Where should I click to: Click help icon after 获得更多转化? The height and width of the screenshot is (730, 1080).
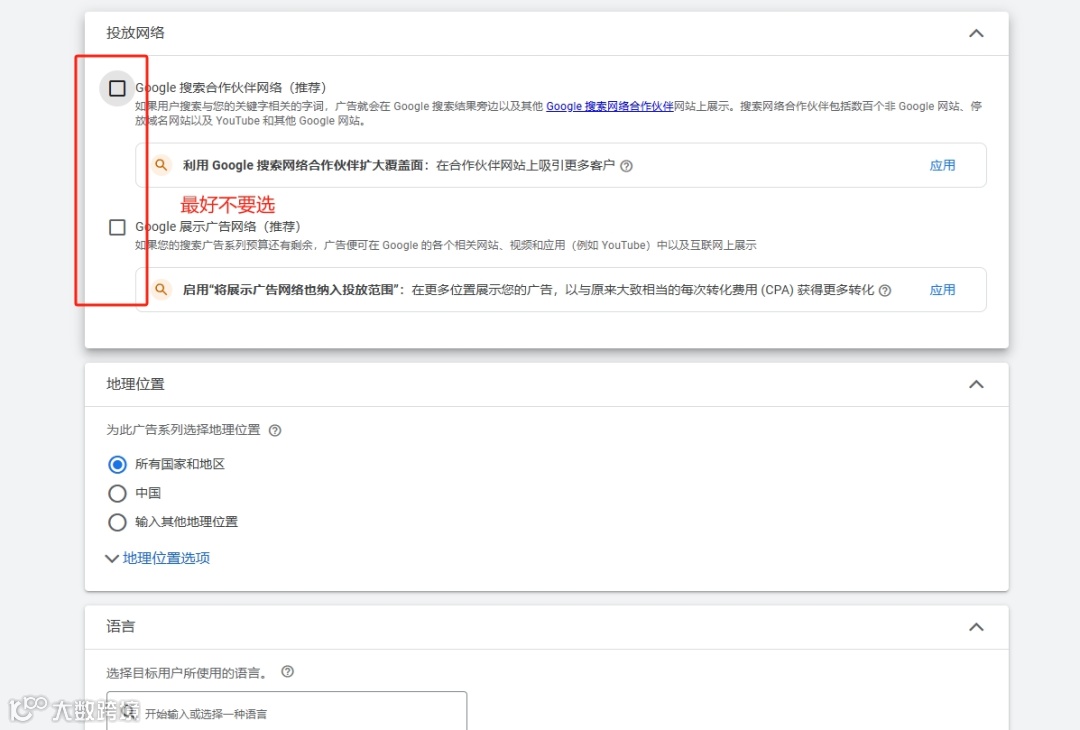(x=885, y=291)
